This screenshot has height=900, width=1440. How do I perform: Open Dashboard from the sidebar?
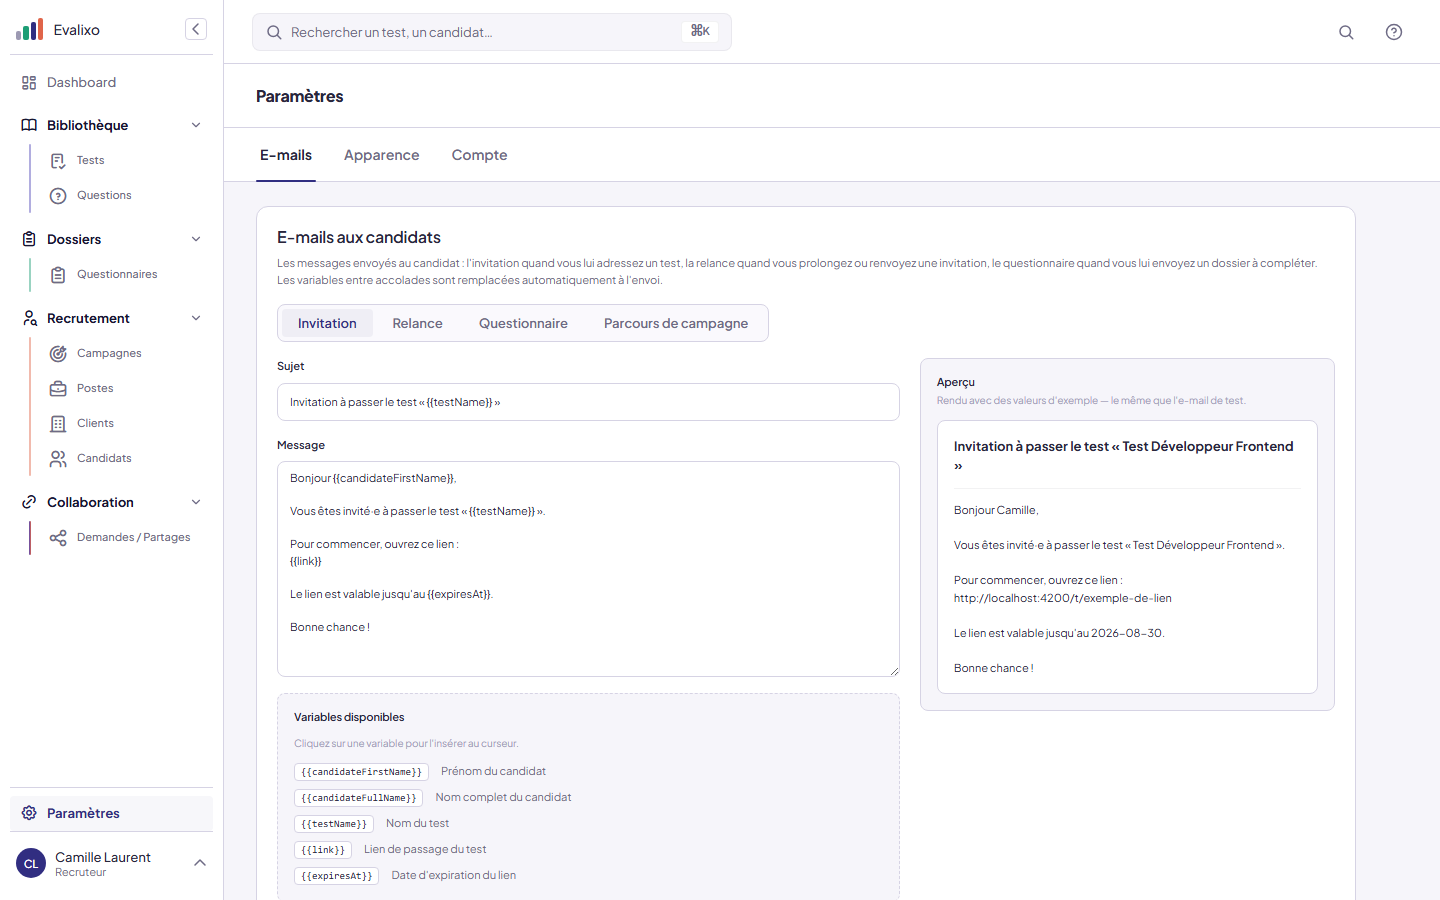pos(111,83)
